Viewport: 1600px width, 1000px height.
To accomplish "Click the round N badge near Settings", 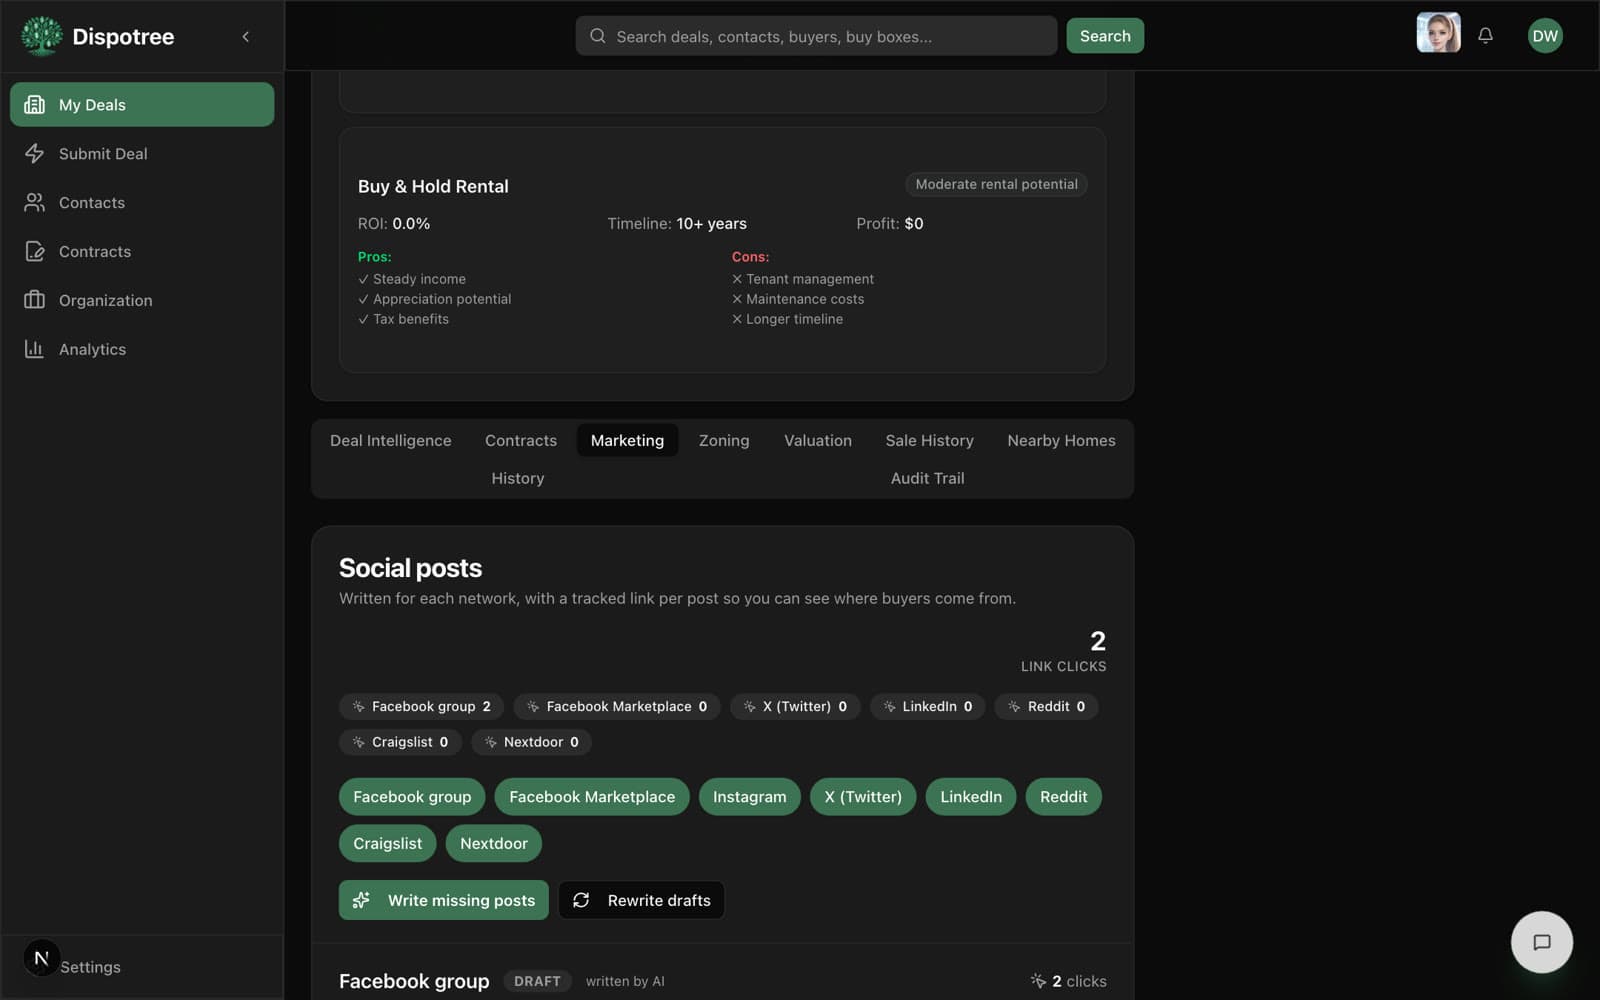I will (x=41, y=958).
